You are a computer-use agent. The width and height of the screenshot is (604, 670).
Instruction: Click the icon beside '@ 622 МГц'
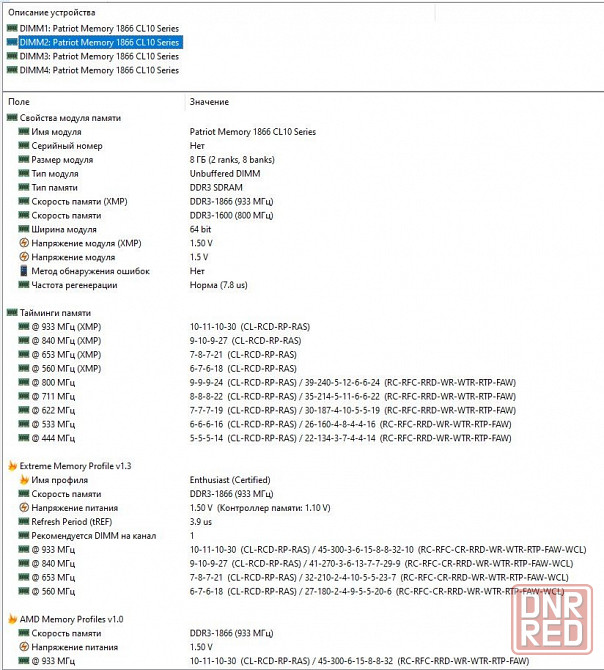pyautogui.click(x=24, y=410)
